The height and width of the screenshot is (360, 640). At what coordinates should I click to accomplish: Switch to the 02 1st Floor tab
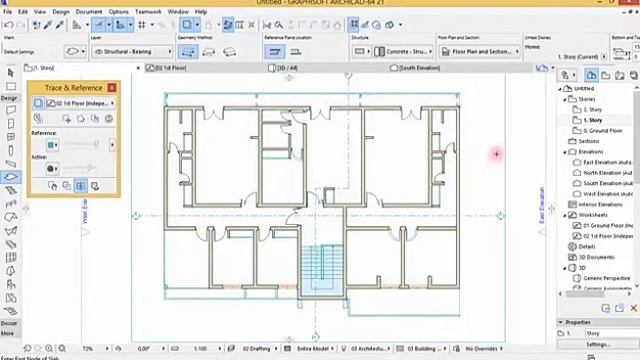coord(166,68)
